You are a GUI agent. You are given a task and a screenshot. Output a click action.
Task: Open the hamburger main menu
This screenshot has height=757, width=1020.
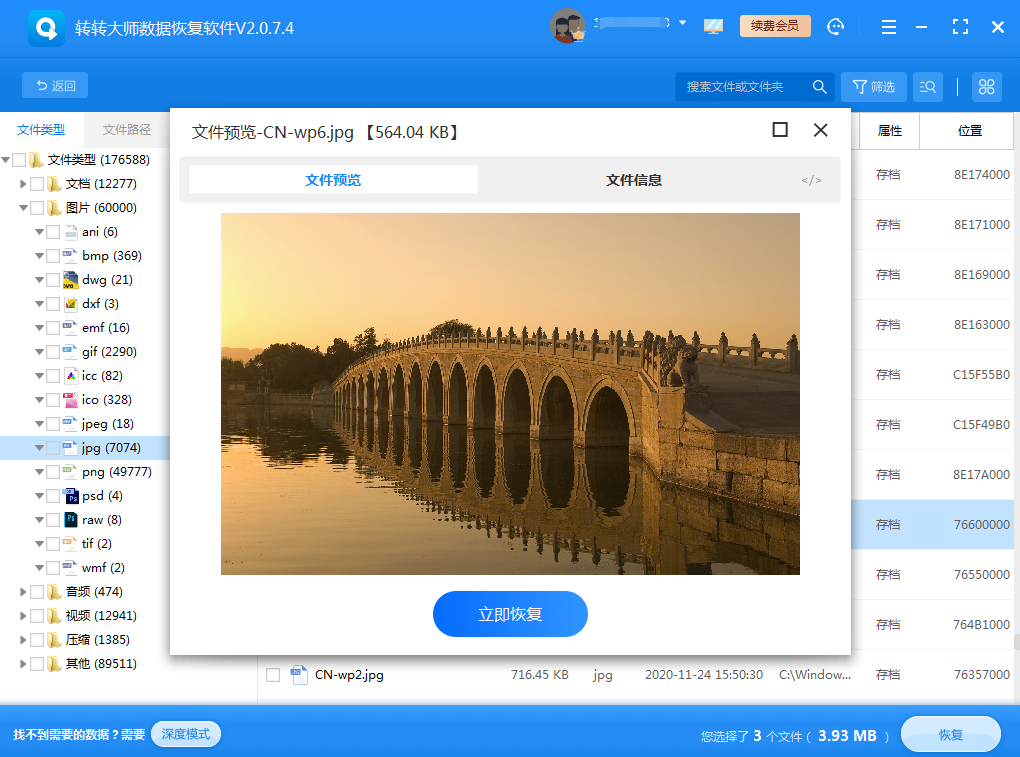(887, 27)
